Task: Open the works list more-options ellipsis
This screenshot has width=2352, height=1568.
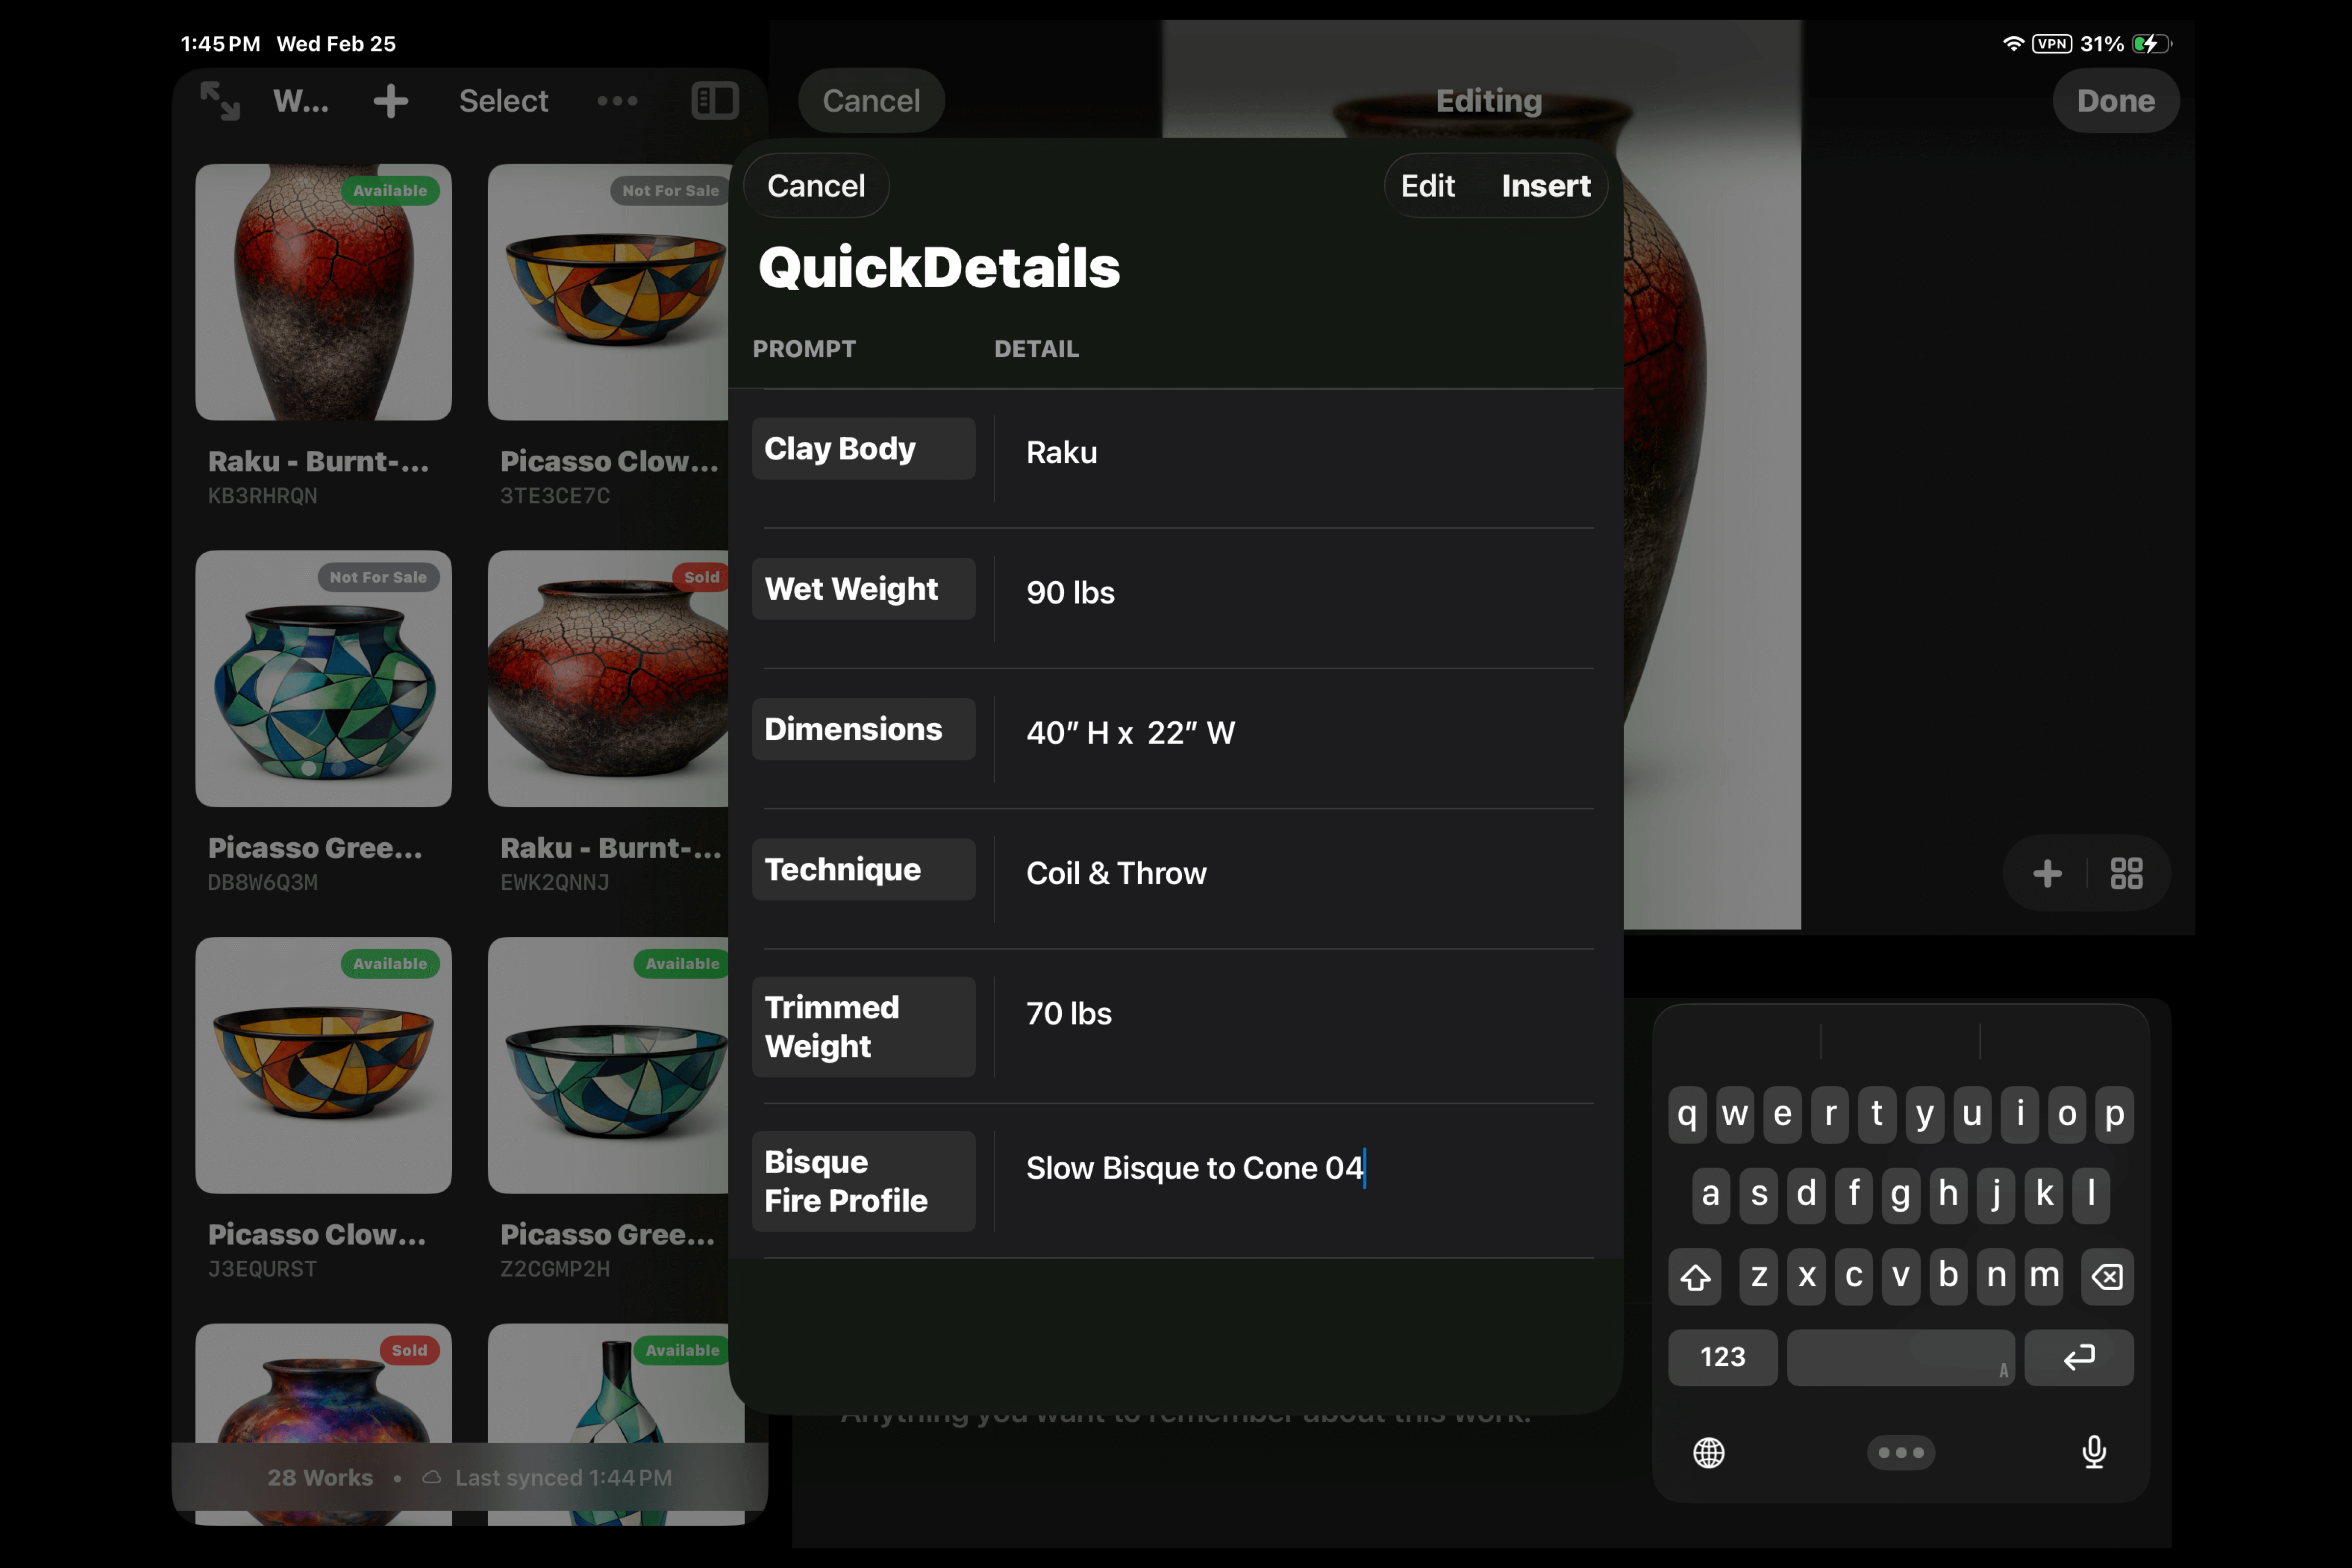Action: (617, 100)
